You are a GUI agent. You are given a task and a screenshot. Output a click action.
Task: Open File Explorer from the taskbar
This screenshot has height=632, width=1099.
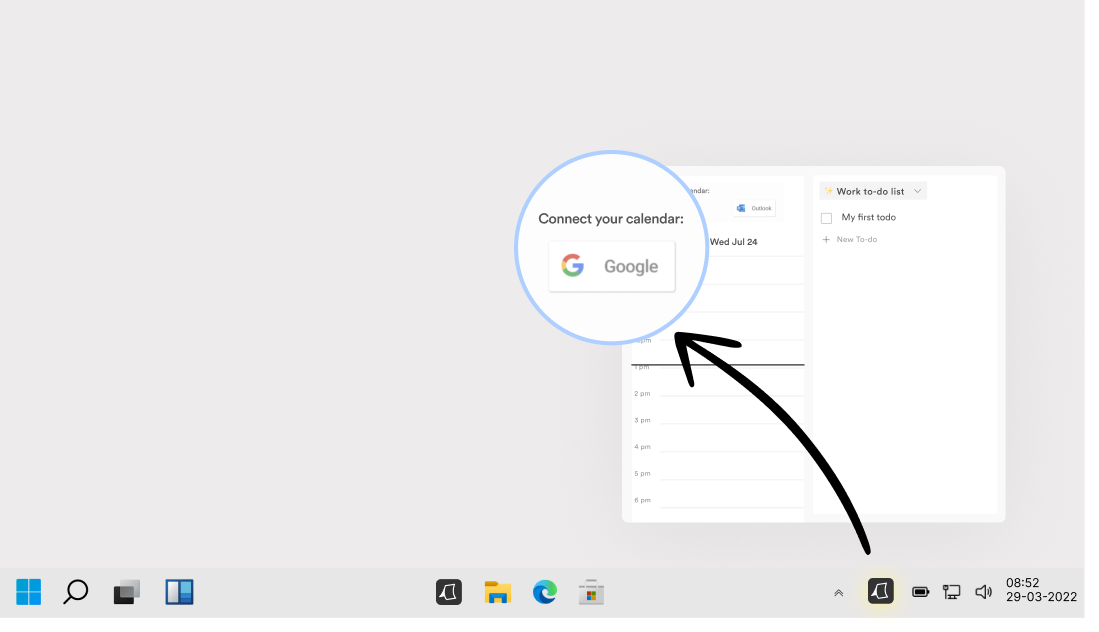coord(498,592)
